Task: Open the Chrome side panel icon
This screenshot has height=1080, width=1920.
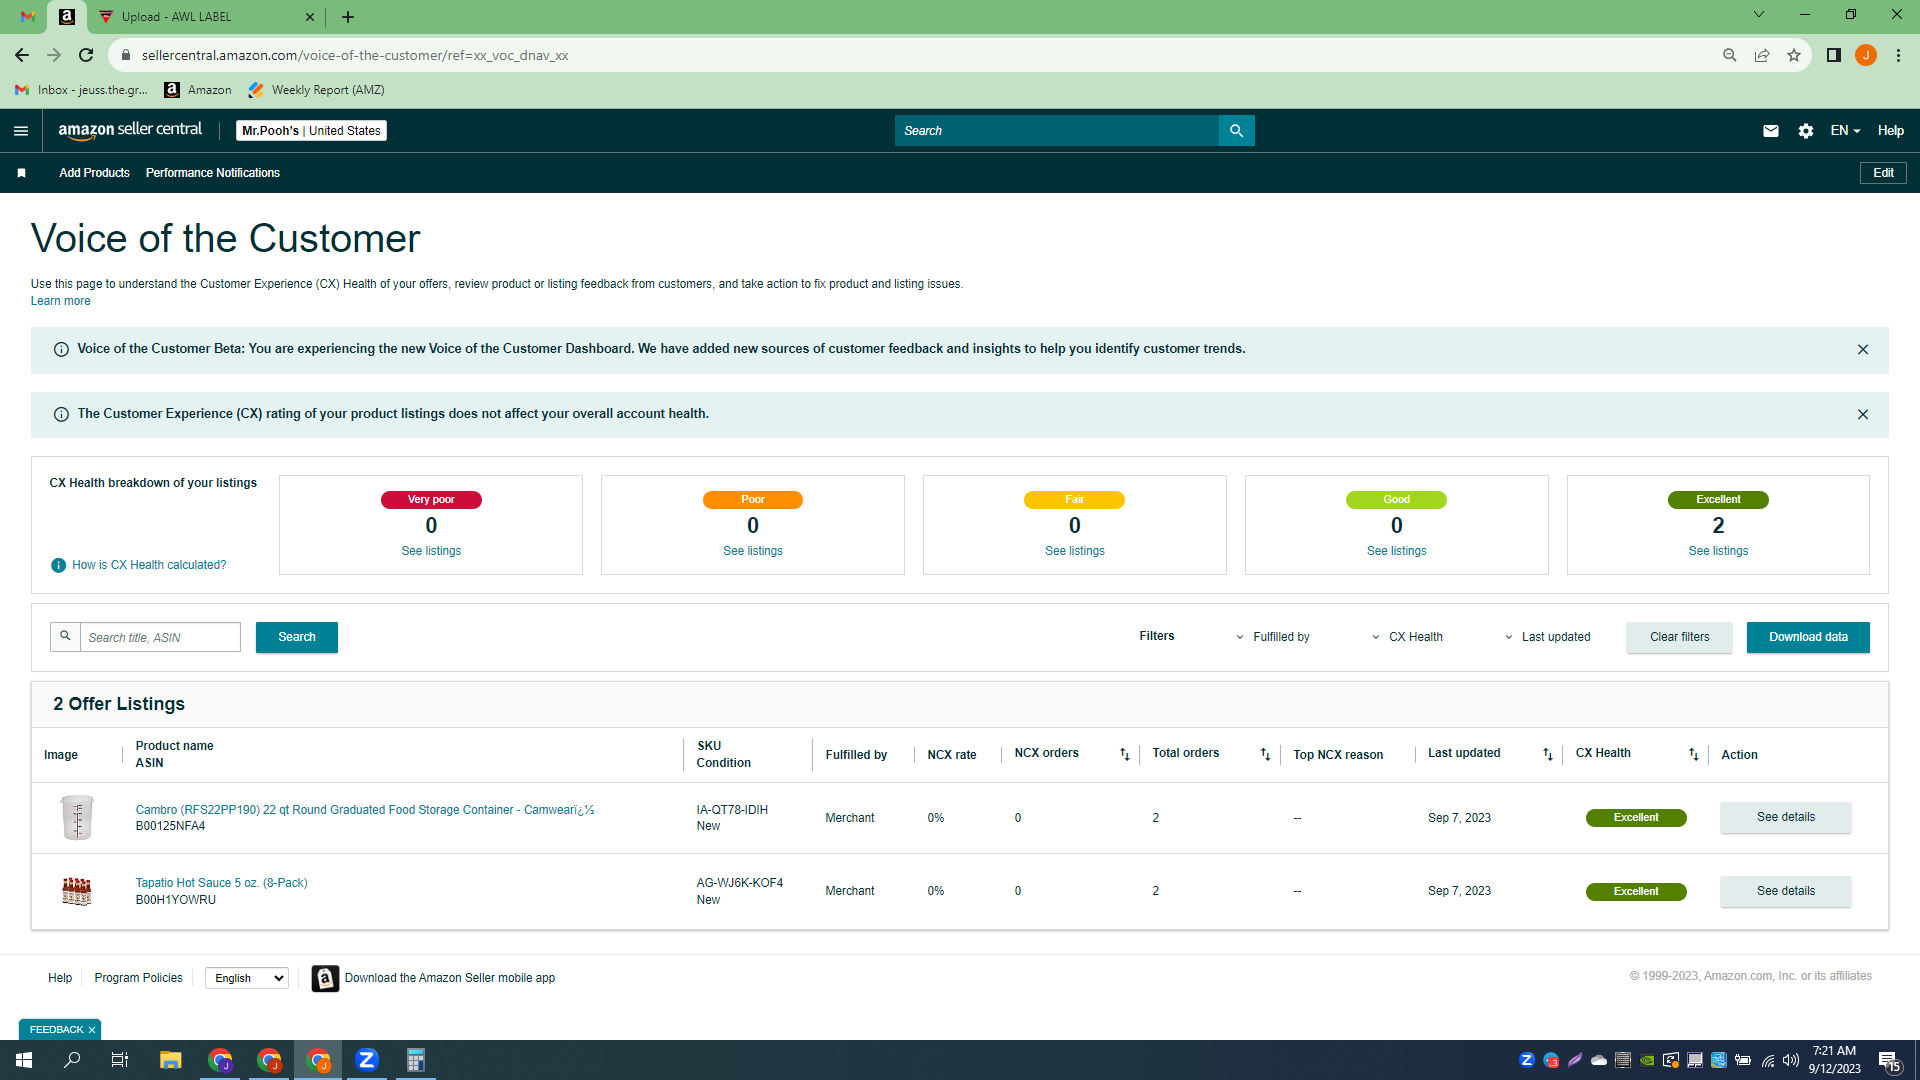Action: [1834, 56]
